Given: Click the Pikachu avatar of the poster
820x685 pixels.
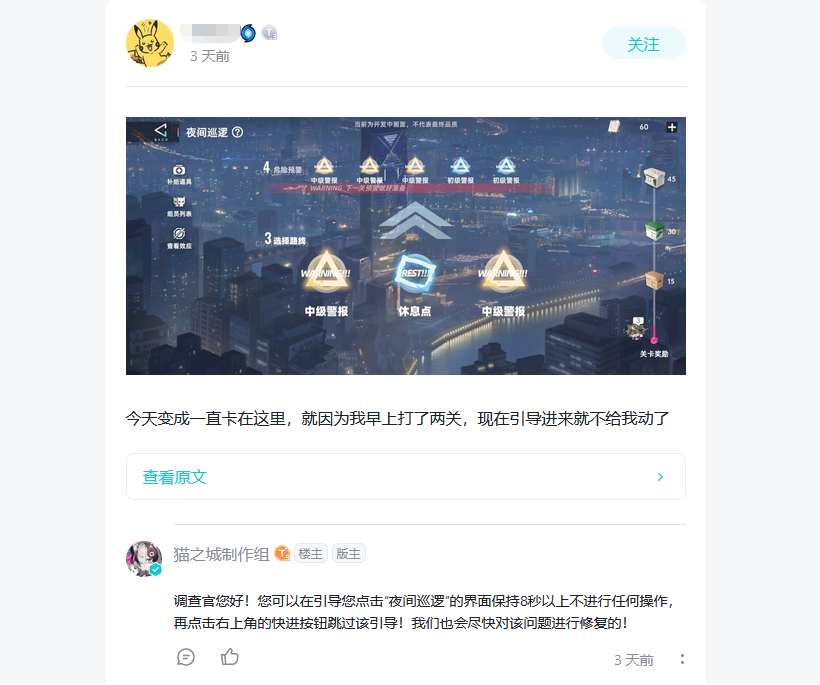Looking at the screenshot, I should click(150, 43).
